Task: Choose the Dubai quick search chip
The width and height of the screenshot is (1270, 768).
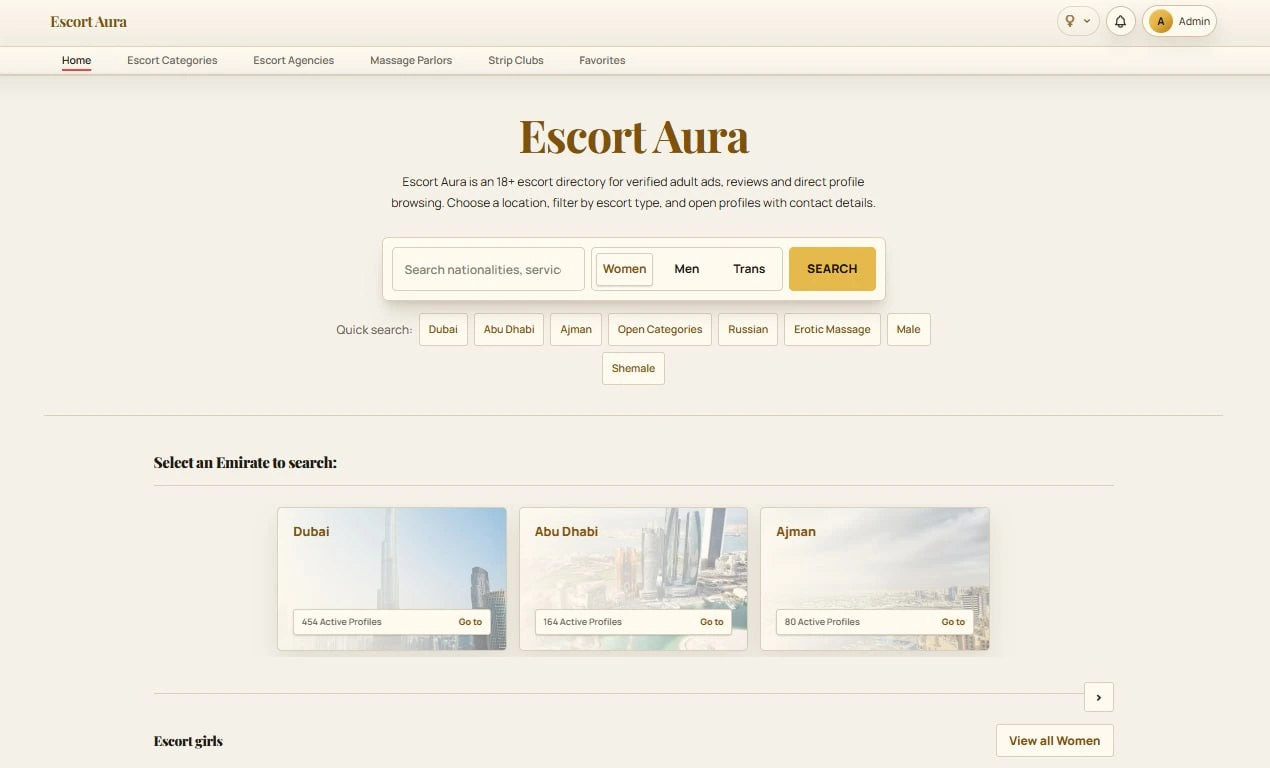Action: [x=443, y=329]
